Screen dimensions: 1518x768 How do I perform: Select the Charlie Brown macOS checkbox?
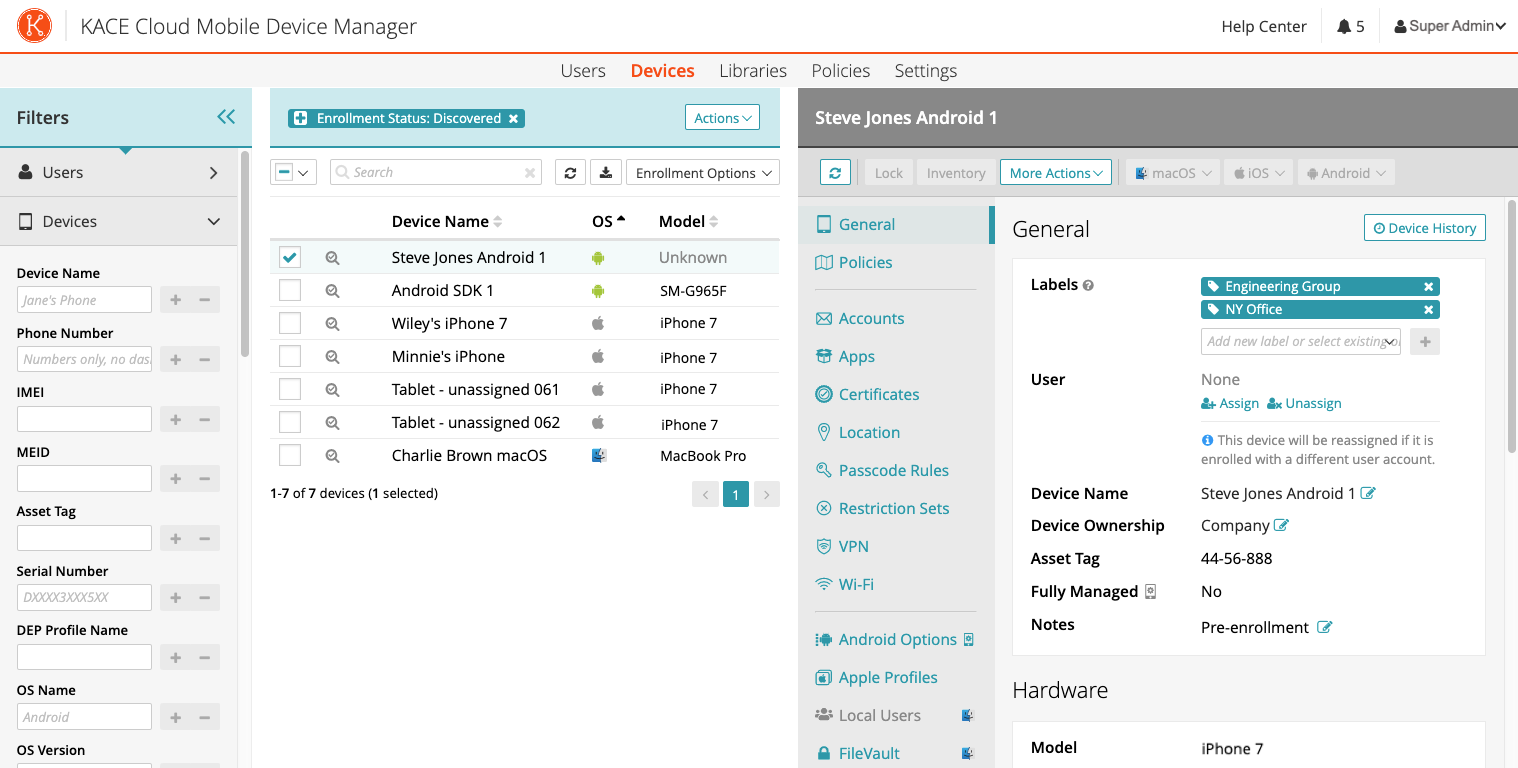pyautogui.click(x=290, y=456)
